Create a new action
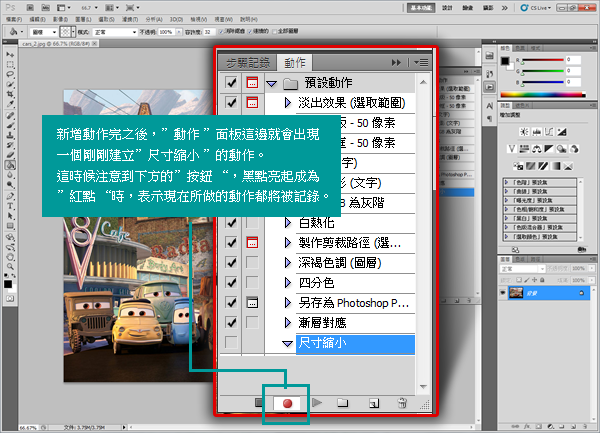Image resolution: width=600 pixels, height=433 pixels. tap(373, 403)
